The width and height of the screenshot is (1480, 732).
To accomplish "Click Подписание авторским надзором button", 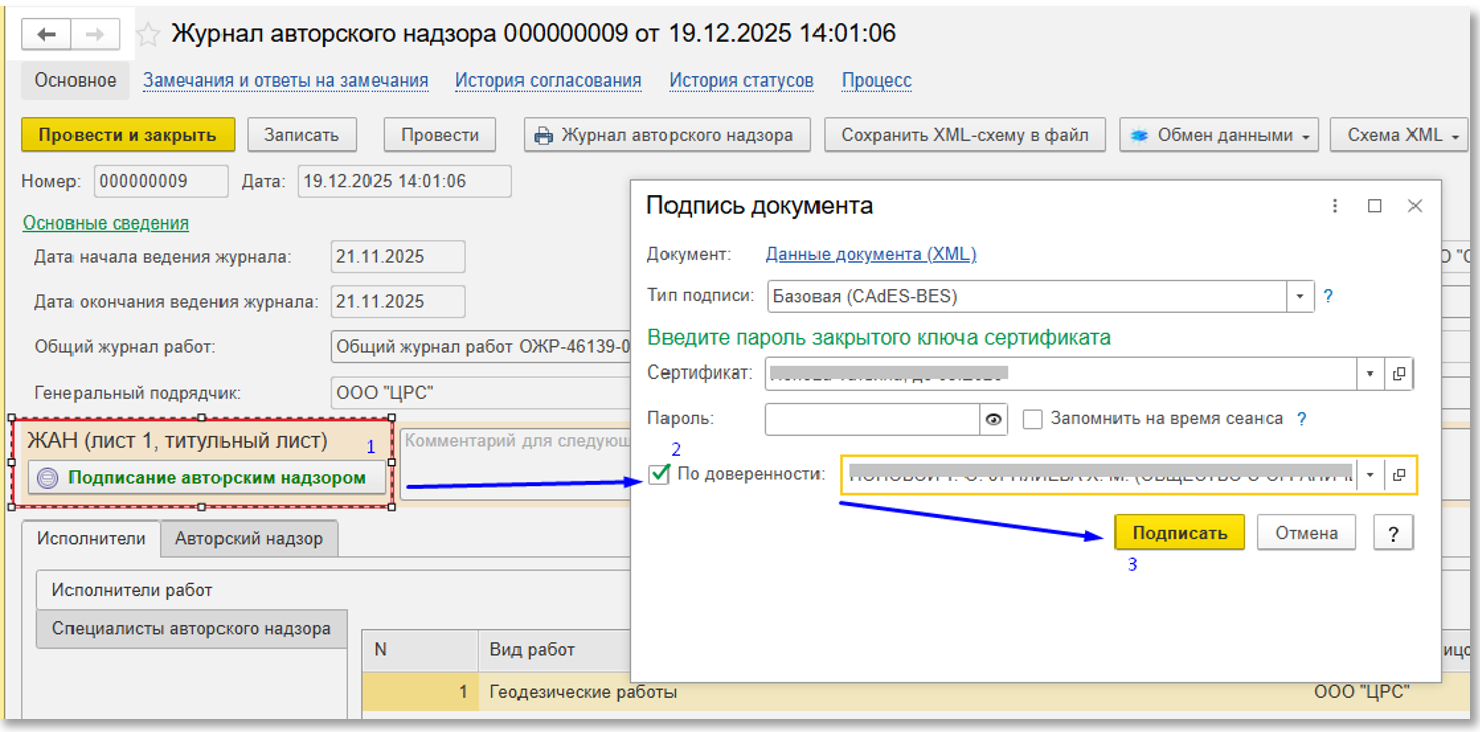I will [x=206, y=478].
